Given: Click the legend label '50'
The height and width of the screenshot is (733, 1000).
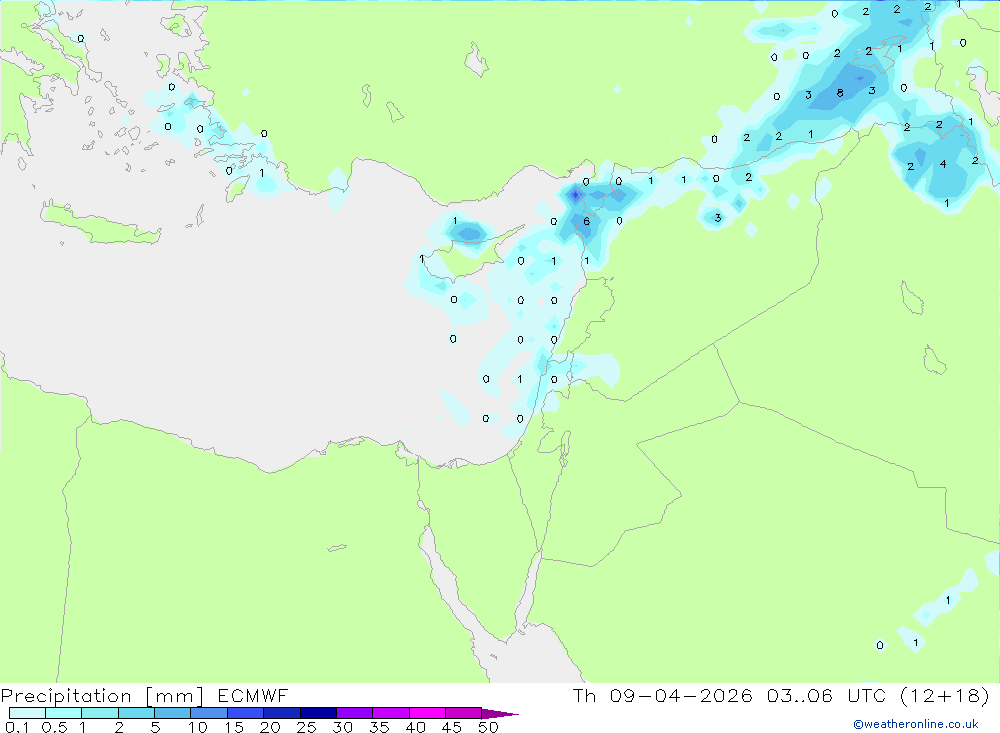Looking at the screenshot, I should coord(489,727).
